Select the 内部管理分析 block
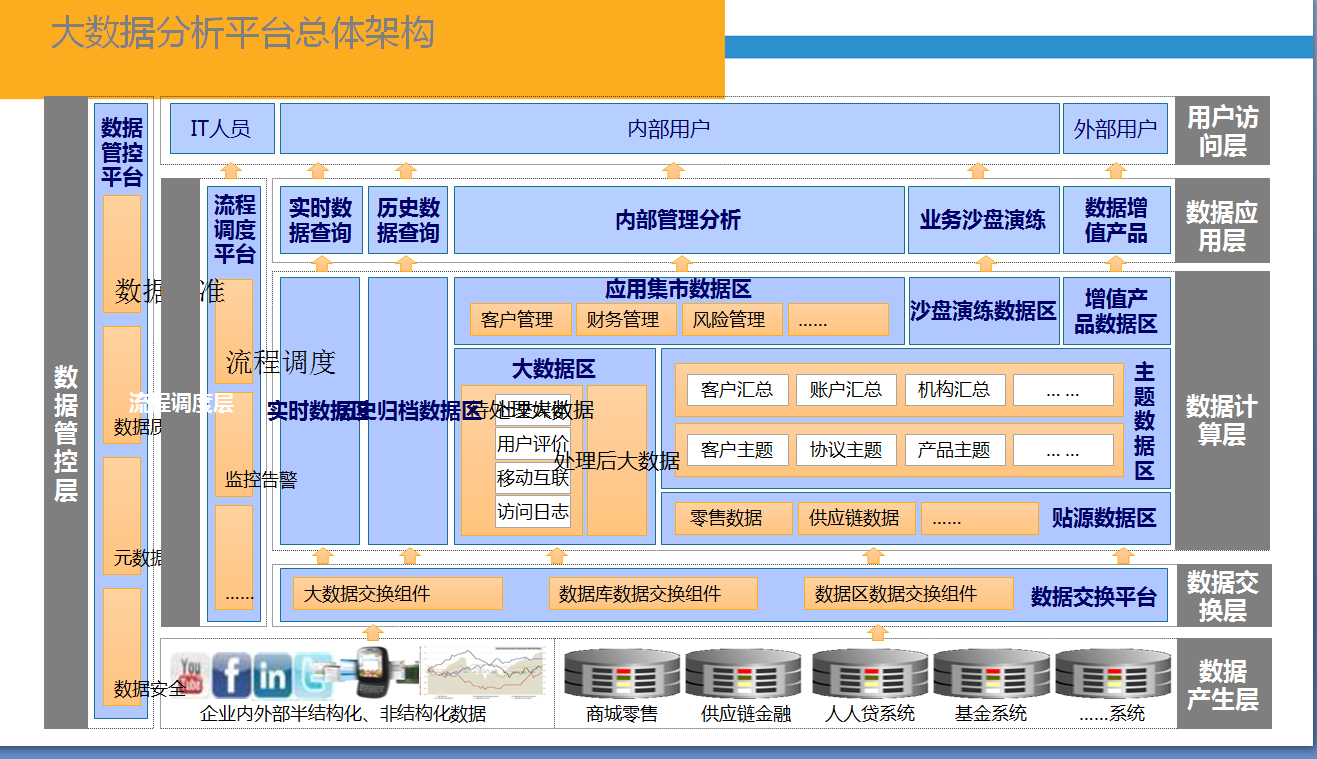Image resolution: width=1317 pixels, height=759 pixels. pyautogui.click(x=679, y=220)
